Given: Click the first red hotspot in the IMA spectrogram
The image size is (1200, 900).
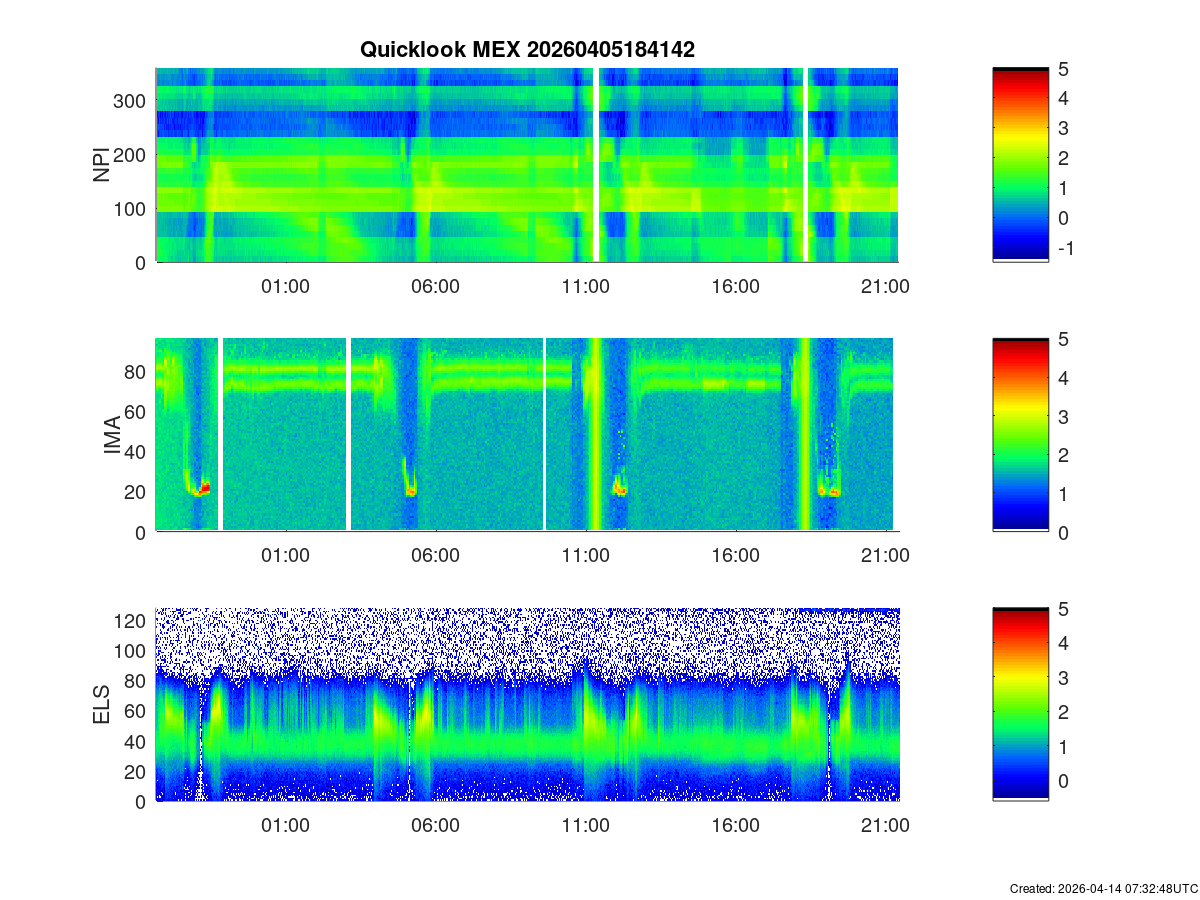Looking at the screenshot, I should (205, 487).
